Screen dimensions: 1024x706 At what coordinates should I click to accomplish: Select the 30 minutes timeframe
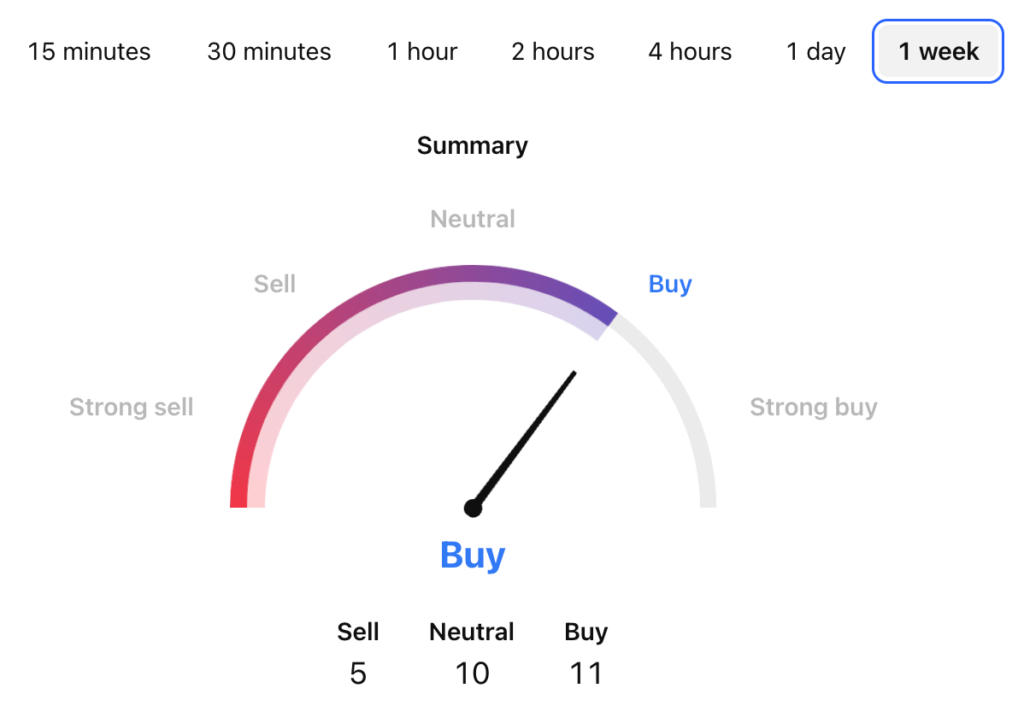[268, 51]
